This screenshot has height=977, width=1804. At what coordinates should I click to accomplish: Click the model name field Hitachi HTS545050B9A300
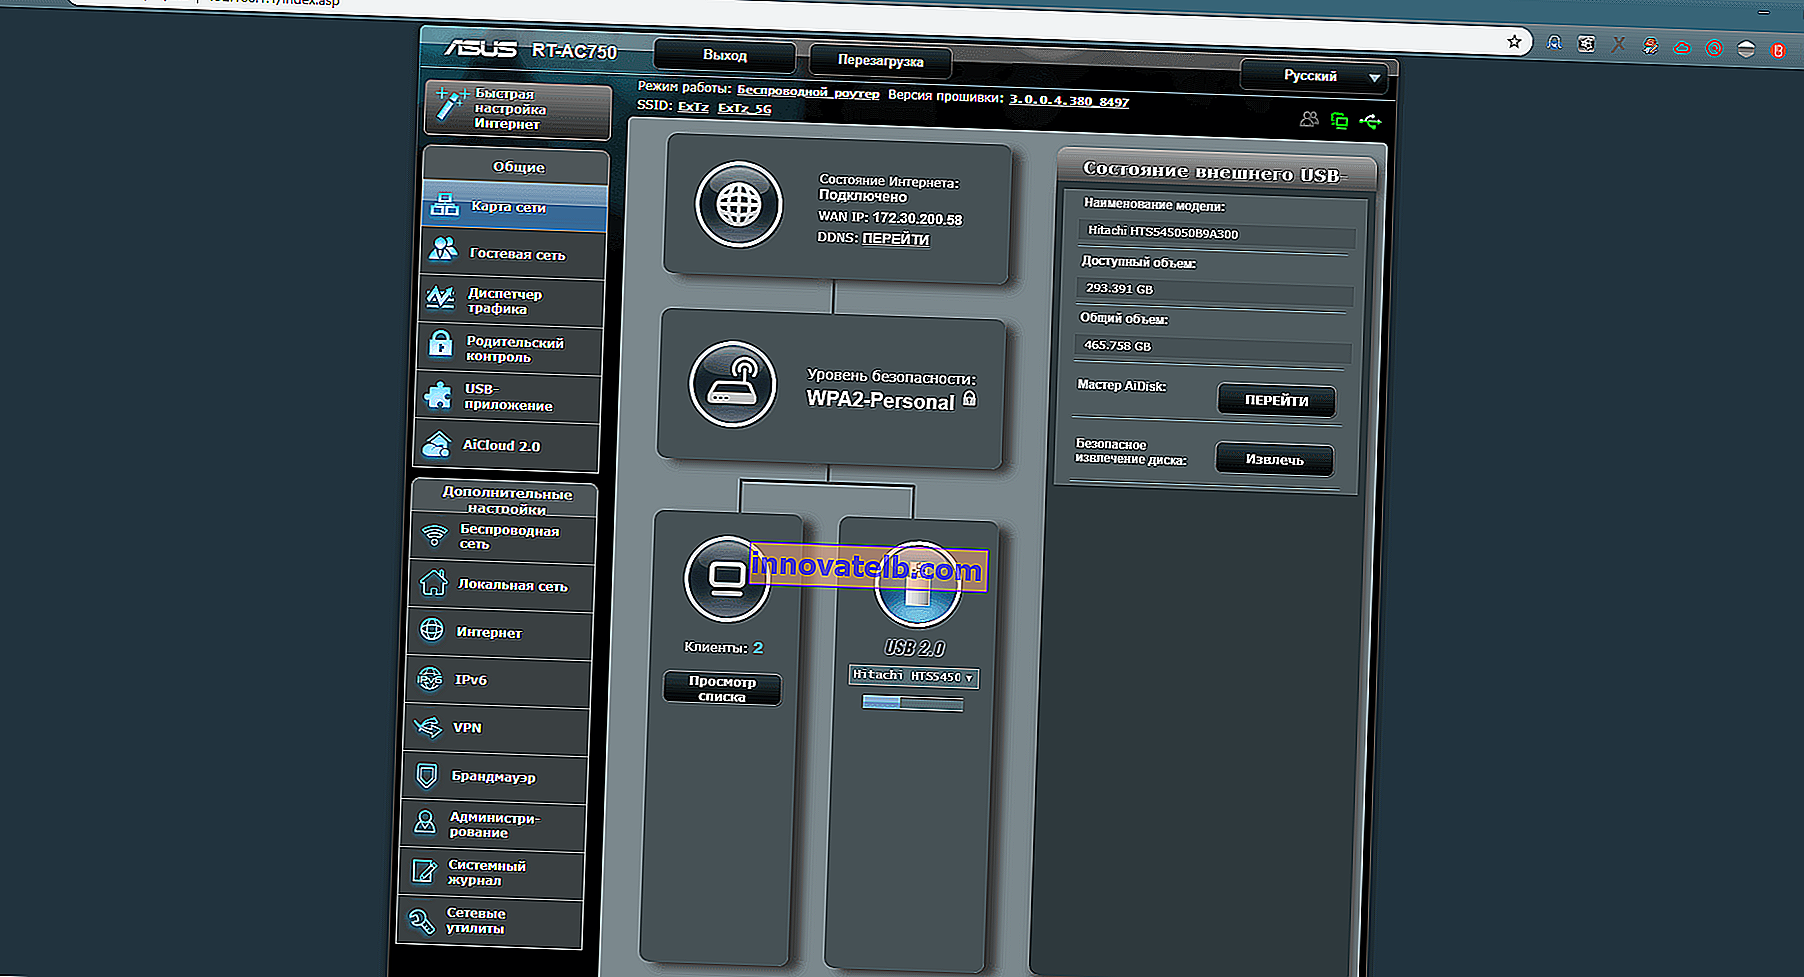pos(1218,234)
